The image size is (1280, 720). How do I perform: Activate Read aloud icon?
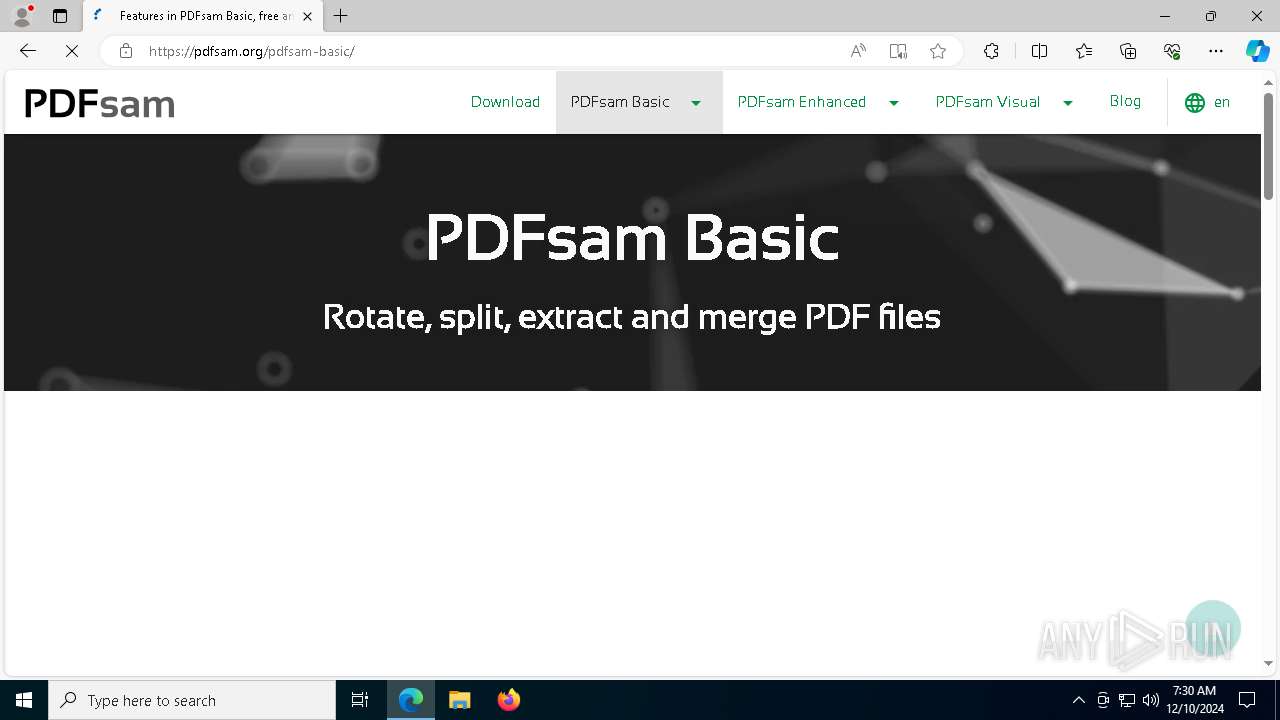(858, 51)
